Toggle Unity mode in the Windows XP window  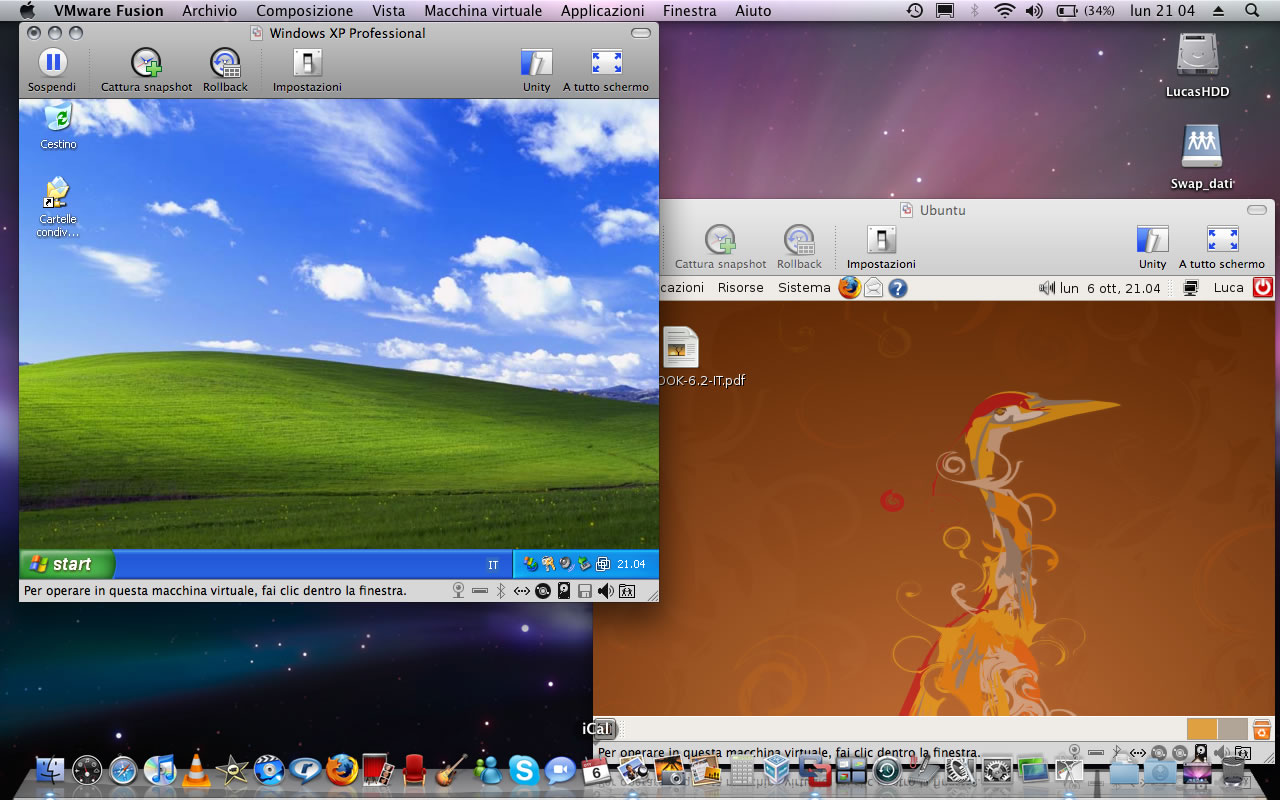point(537,70)
